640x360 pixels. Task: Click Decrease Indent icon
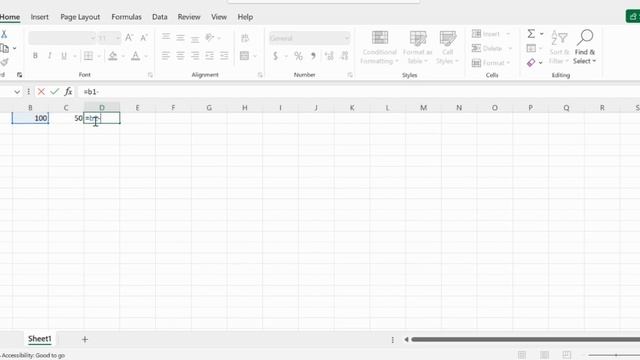(x=209, y=56)
